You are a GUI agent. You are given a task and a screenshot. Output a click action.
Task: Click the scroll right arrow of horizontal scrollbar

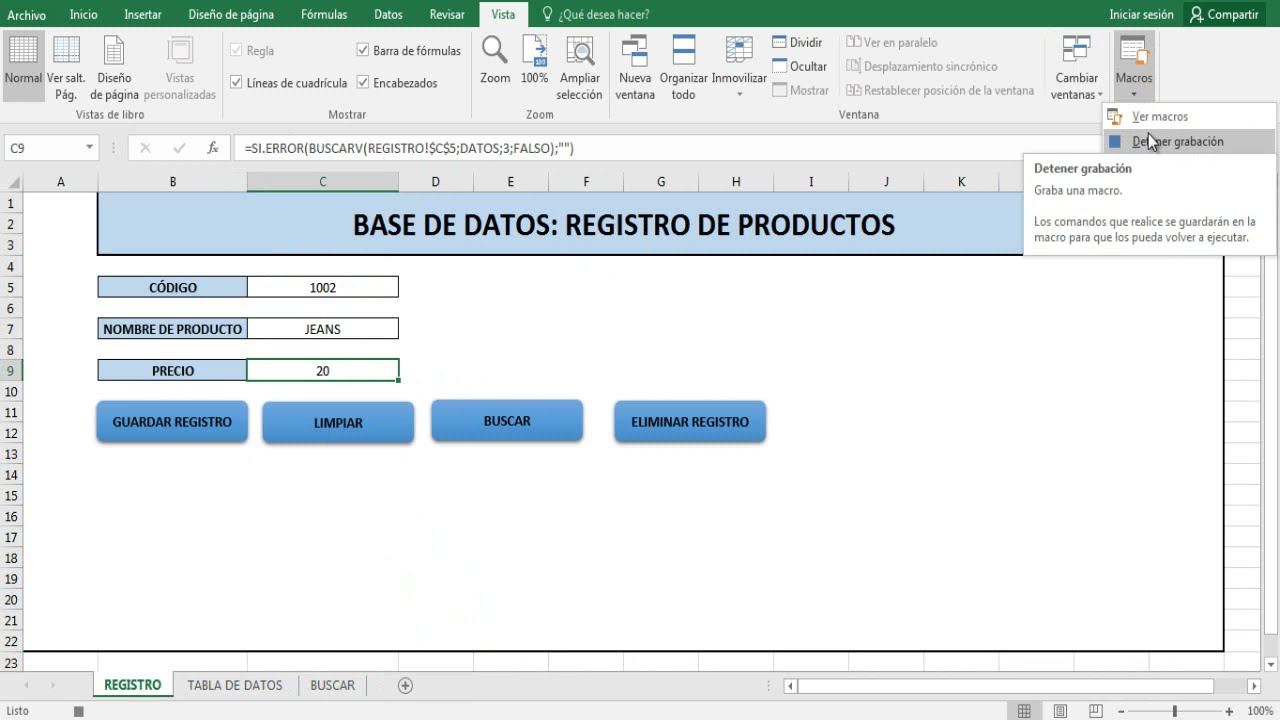1254,686
